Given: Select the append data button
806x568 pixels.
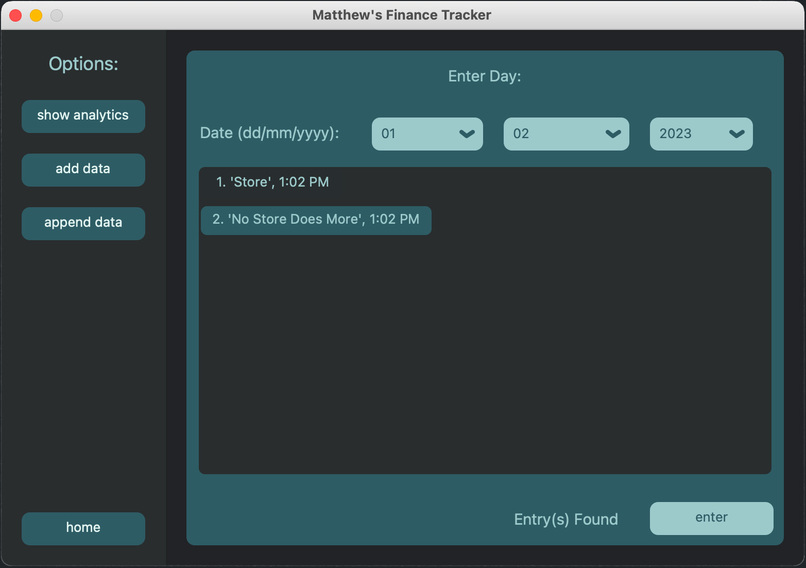Looking at the screenshot, I should (83, 223).
